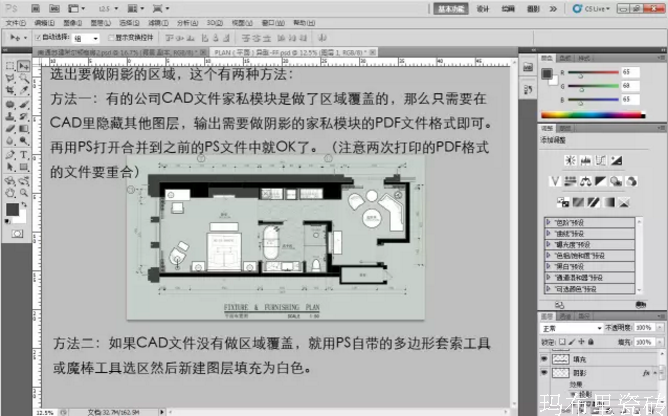
Task: Select the Move tool in toolbox
Action: point(24,66)
